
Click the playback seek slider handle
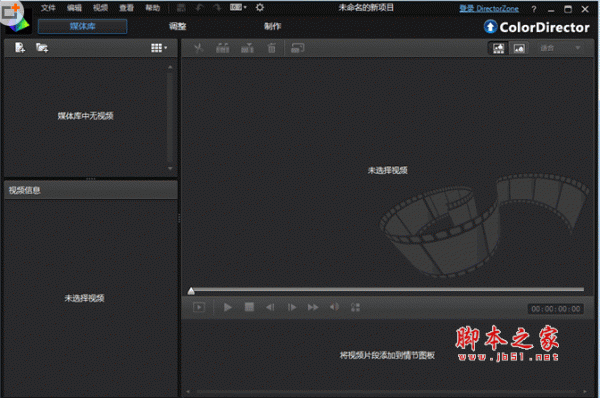coord(191,291)
